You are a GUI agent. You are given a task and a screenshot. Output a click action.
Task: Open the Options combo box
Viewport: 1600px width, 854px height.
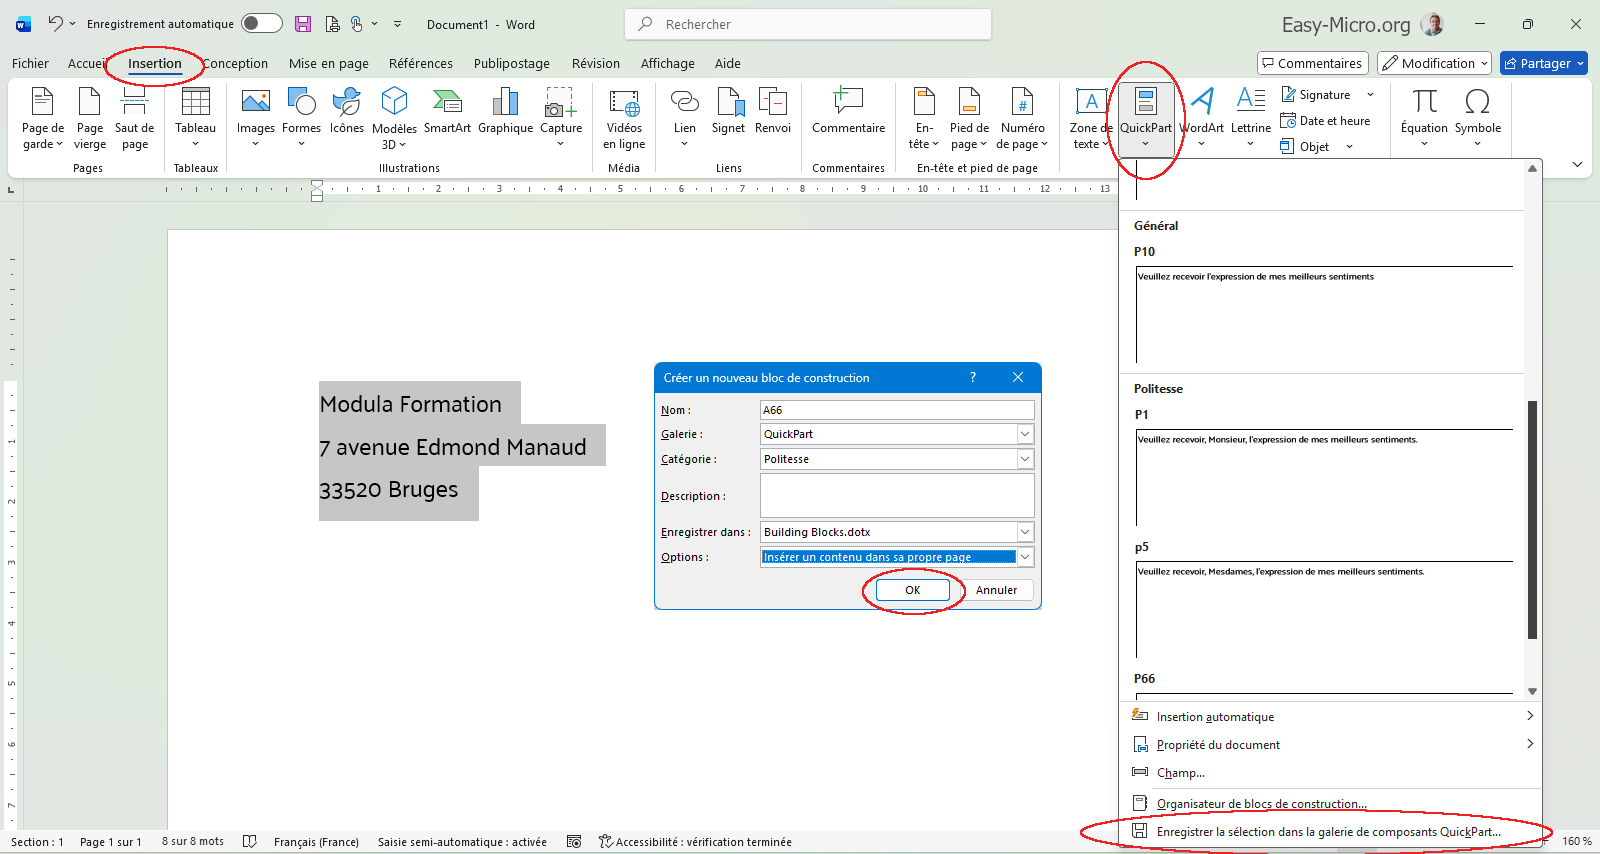pos(1025,557)
